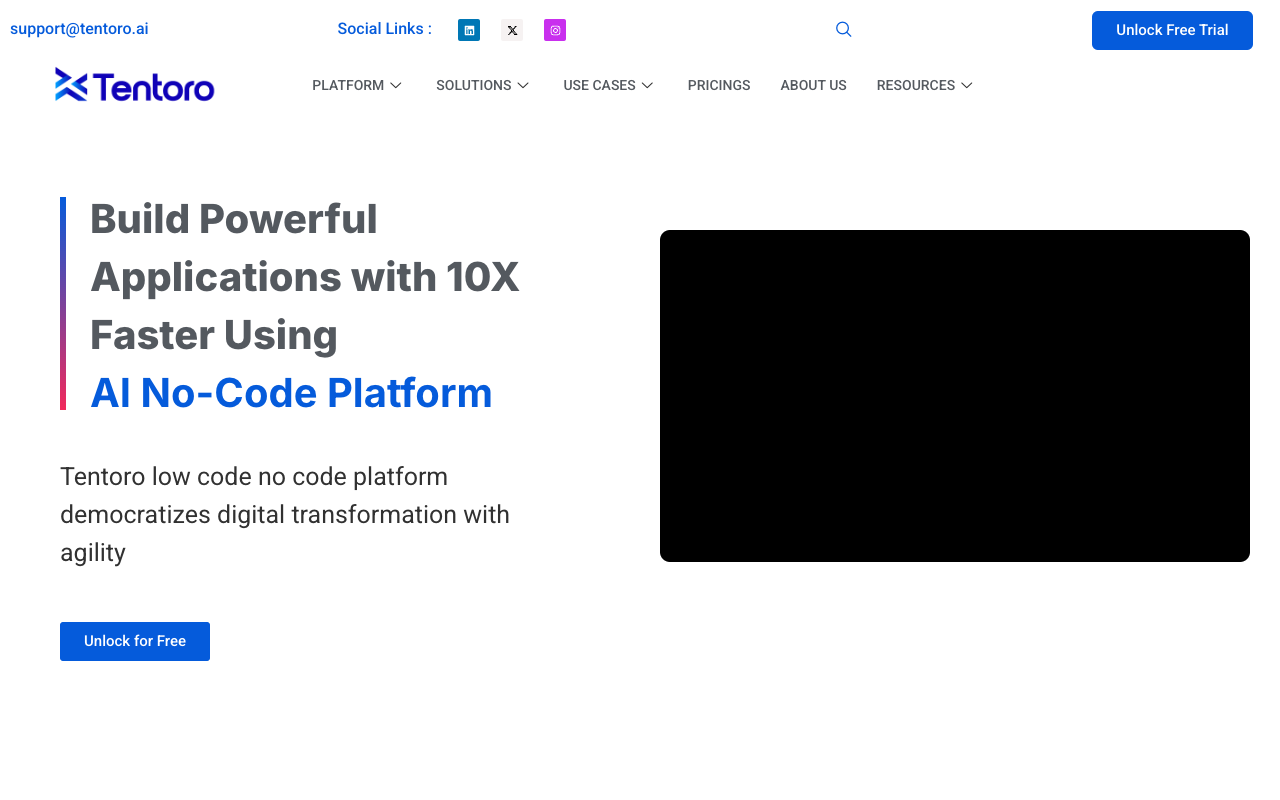Open the Instagram social link icon
This screenshot has height=800, width=1280.
tap(555, 30)
